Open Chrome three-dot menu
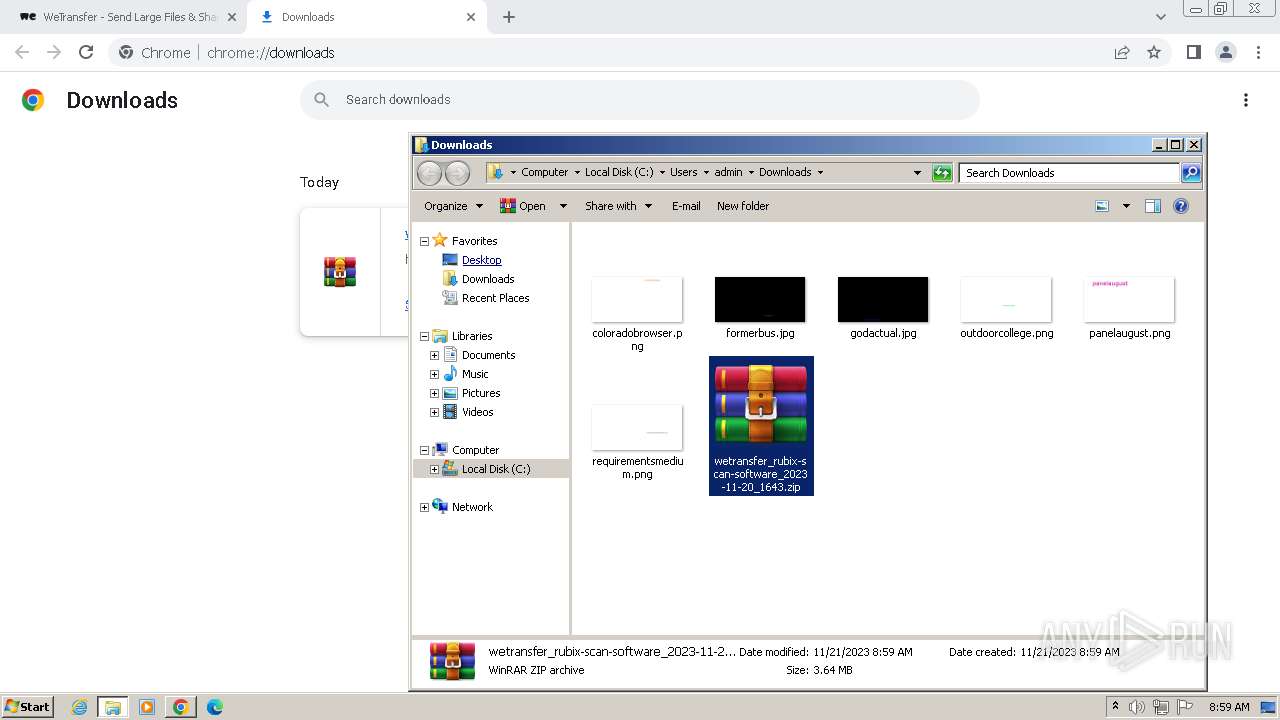This screenshot has width=1280, height=720. point(1258,52)
